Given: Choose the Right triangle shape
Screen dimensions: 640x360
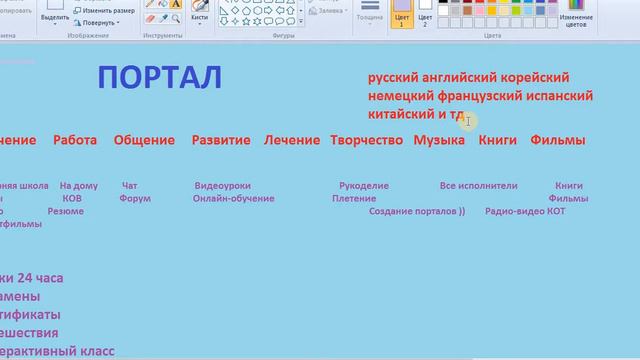Looking at the screenshot, I should (x=224, y=11).
